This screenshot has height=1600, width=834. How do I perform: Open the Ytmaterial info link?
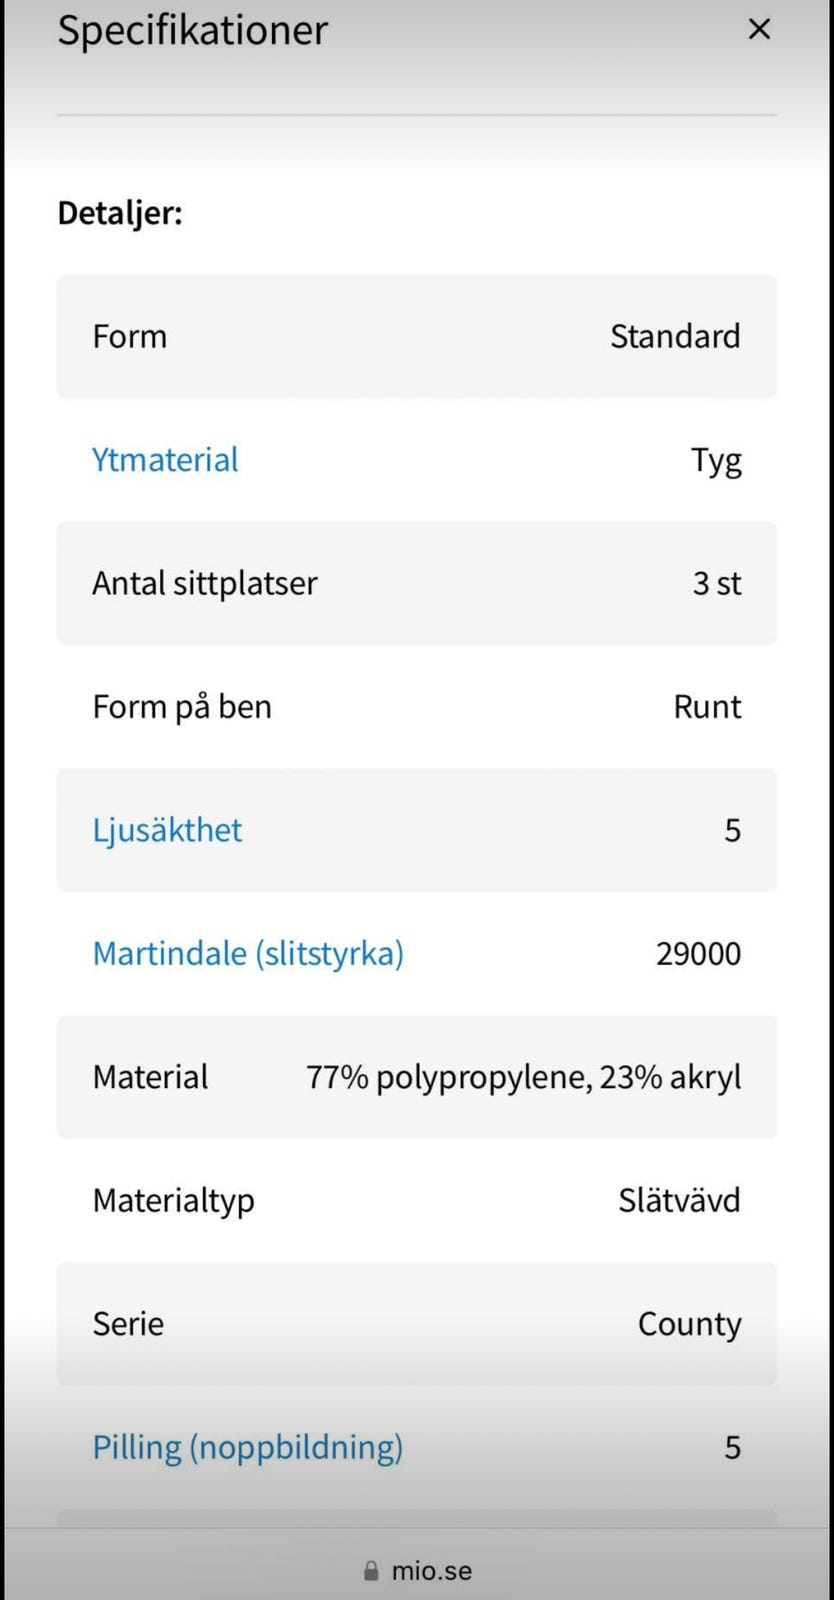pyautogui.click(x=165, y=460)
